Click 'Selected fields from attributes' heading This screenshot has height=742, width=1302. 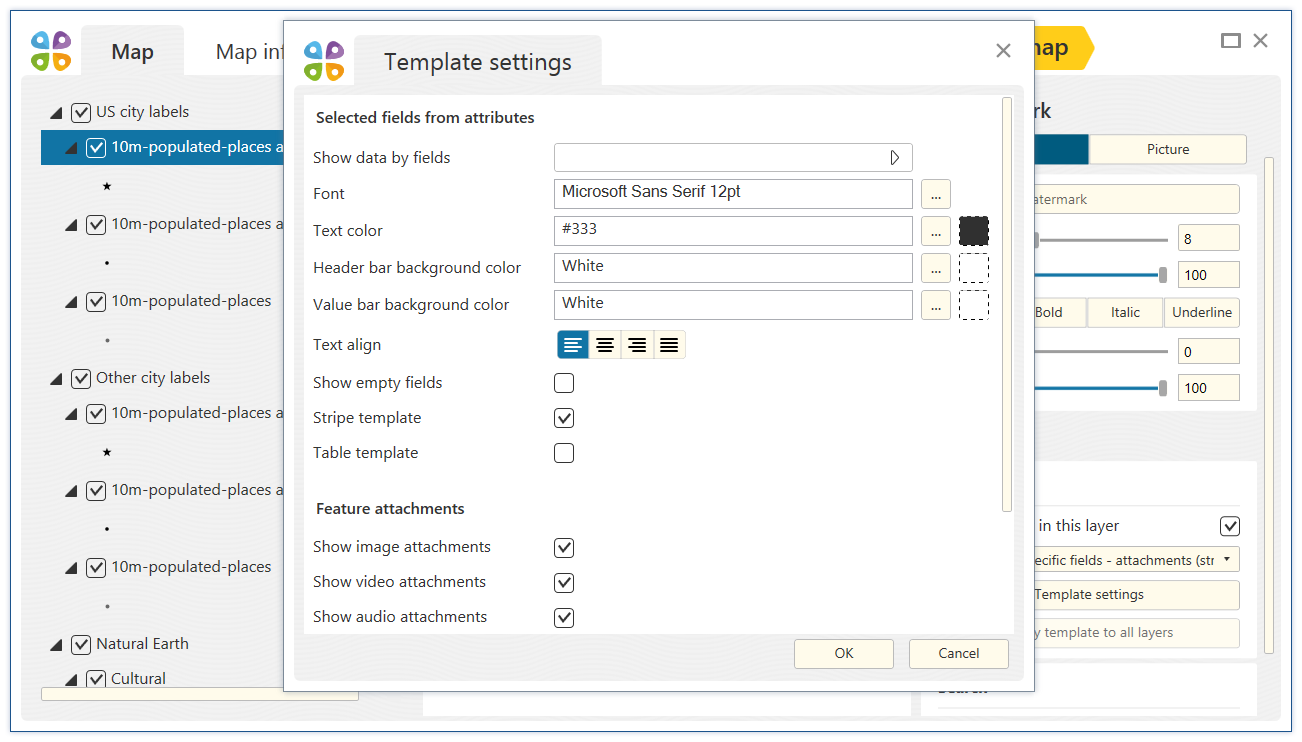[x=425, y=118]
